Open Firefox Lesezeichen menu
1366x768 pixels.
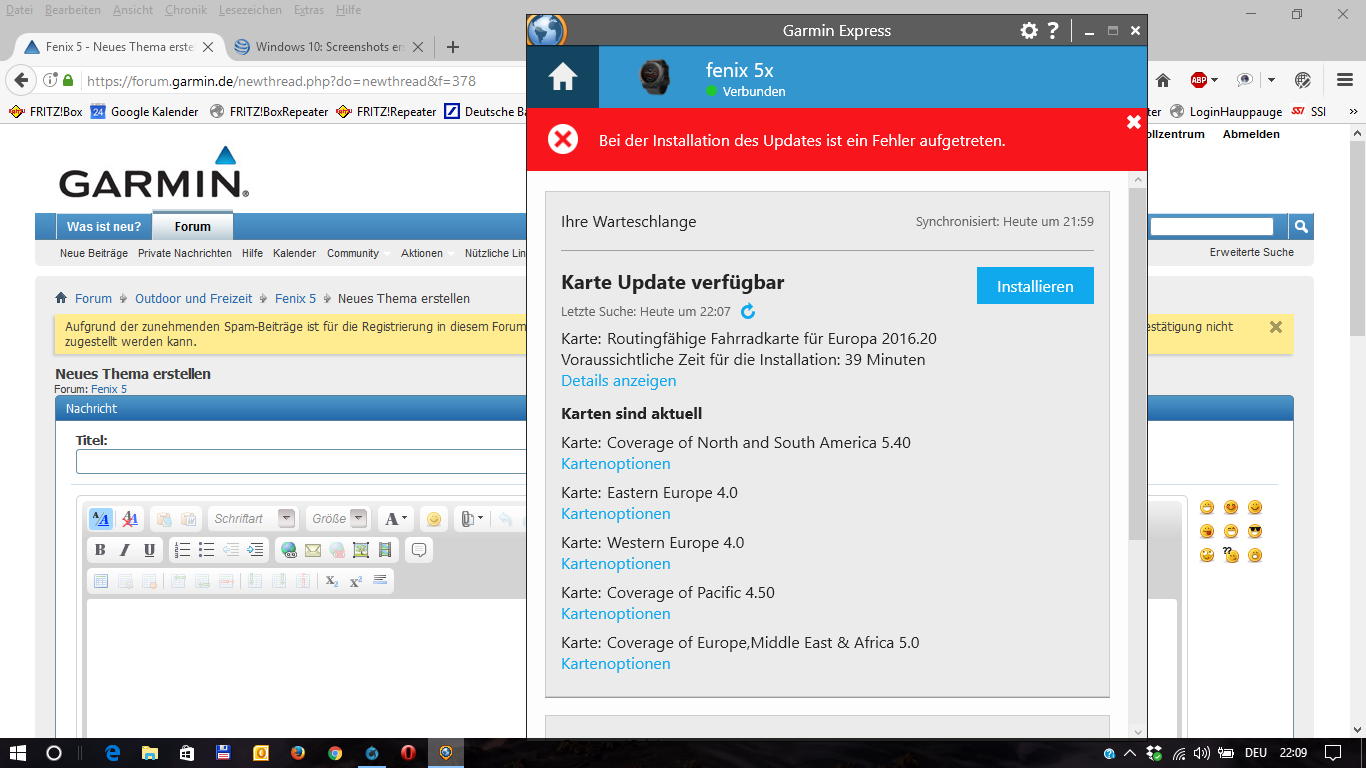coord(250,10)
